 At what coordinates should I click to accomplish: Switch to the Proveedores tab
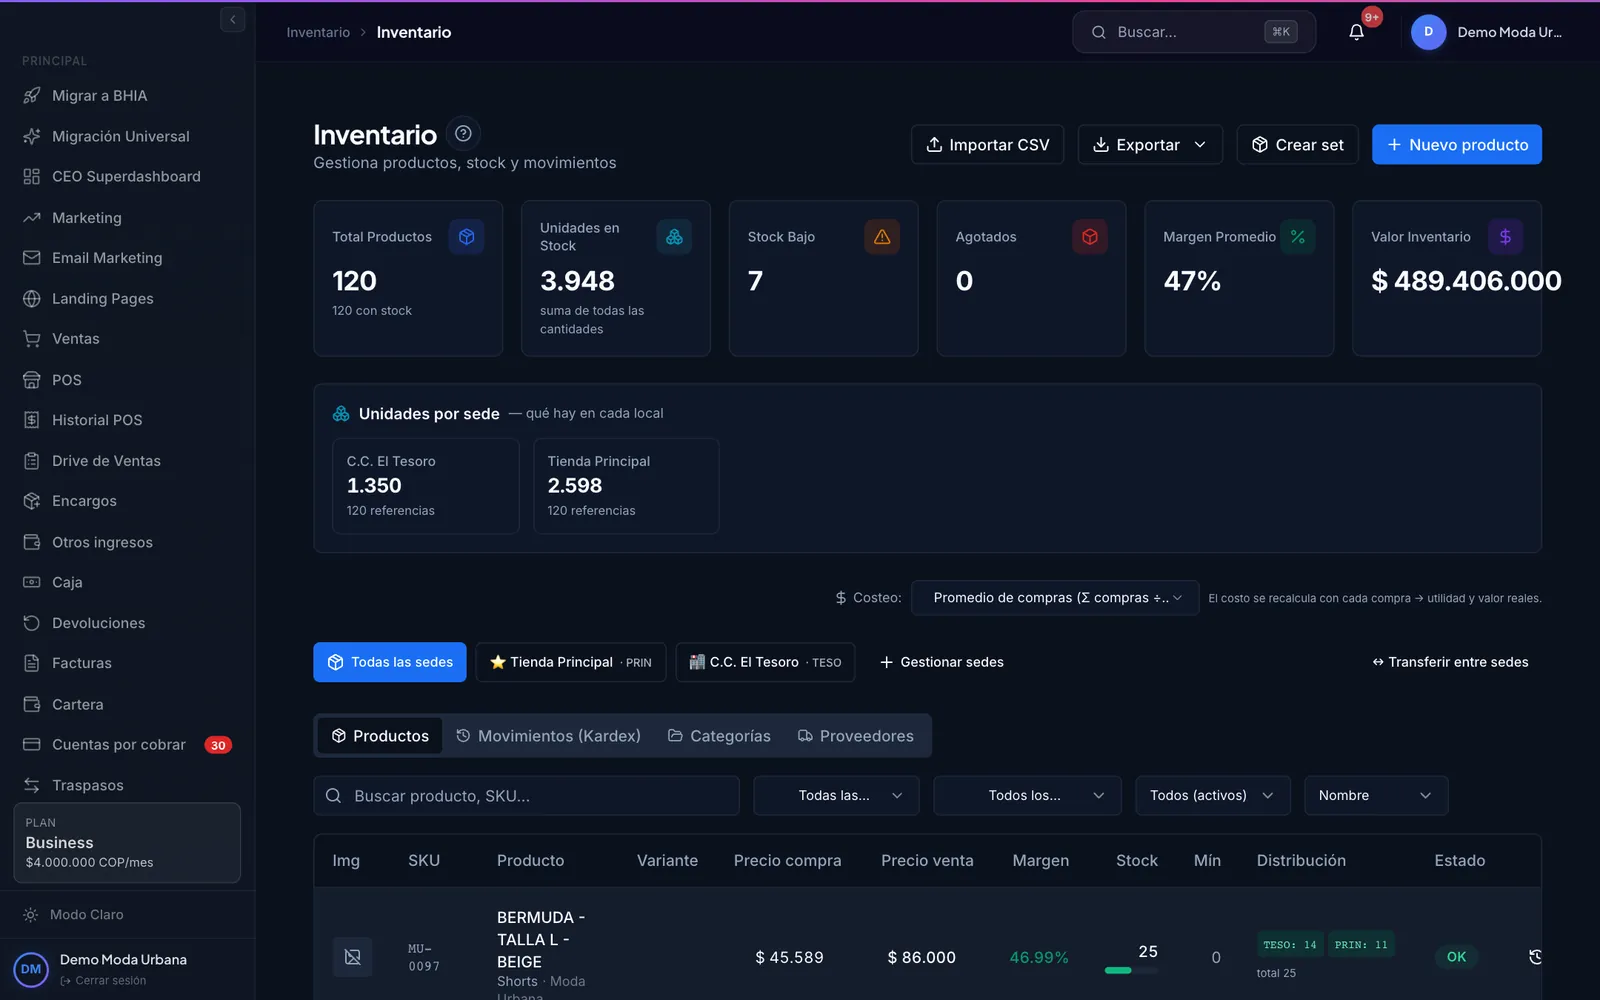[856, 736]
